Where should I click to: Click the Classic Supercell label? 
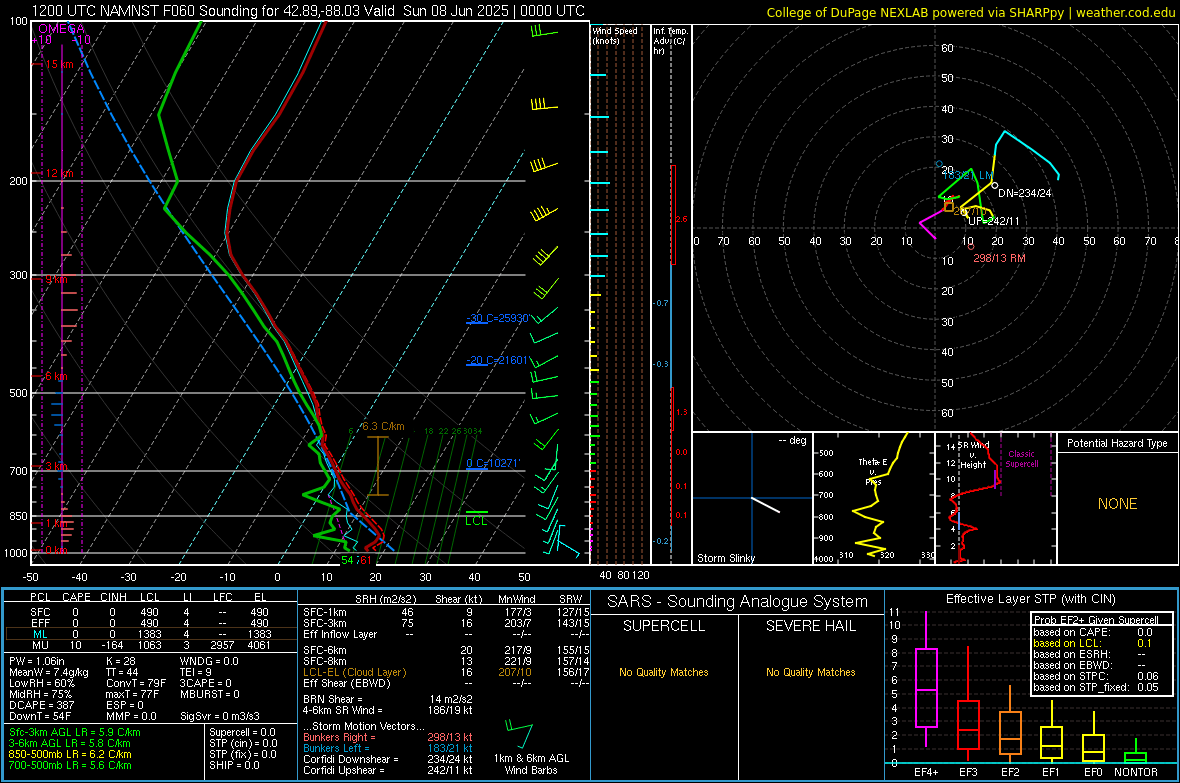(1021, 459)
